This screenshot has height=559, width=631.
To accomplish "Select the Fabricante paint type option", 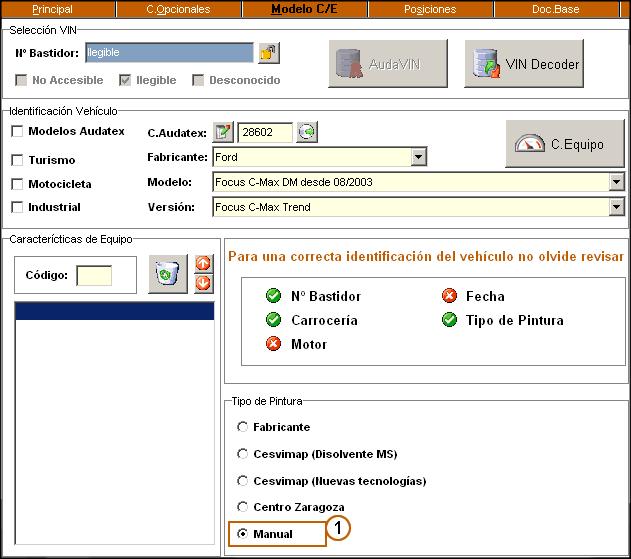I will click(242, 427).
